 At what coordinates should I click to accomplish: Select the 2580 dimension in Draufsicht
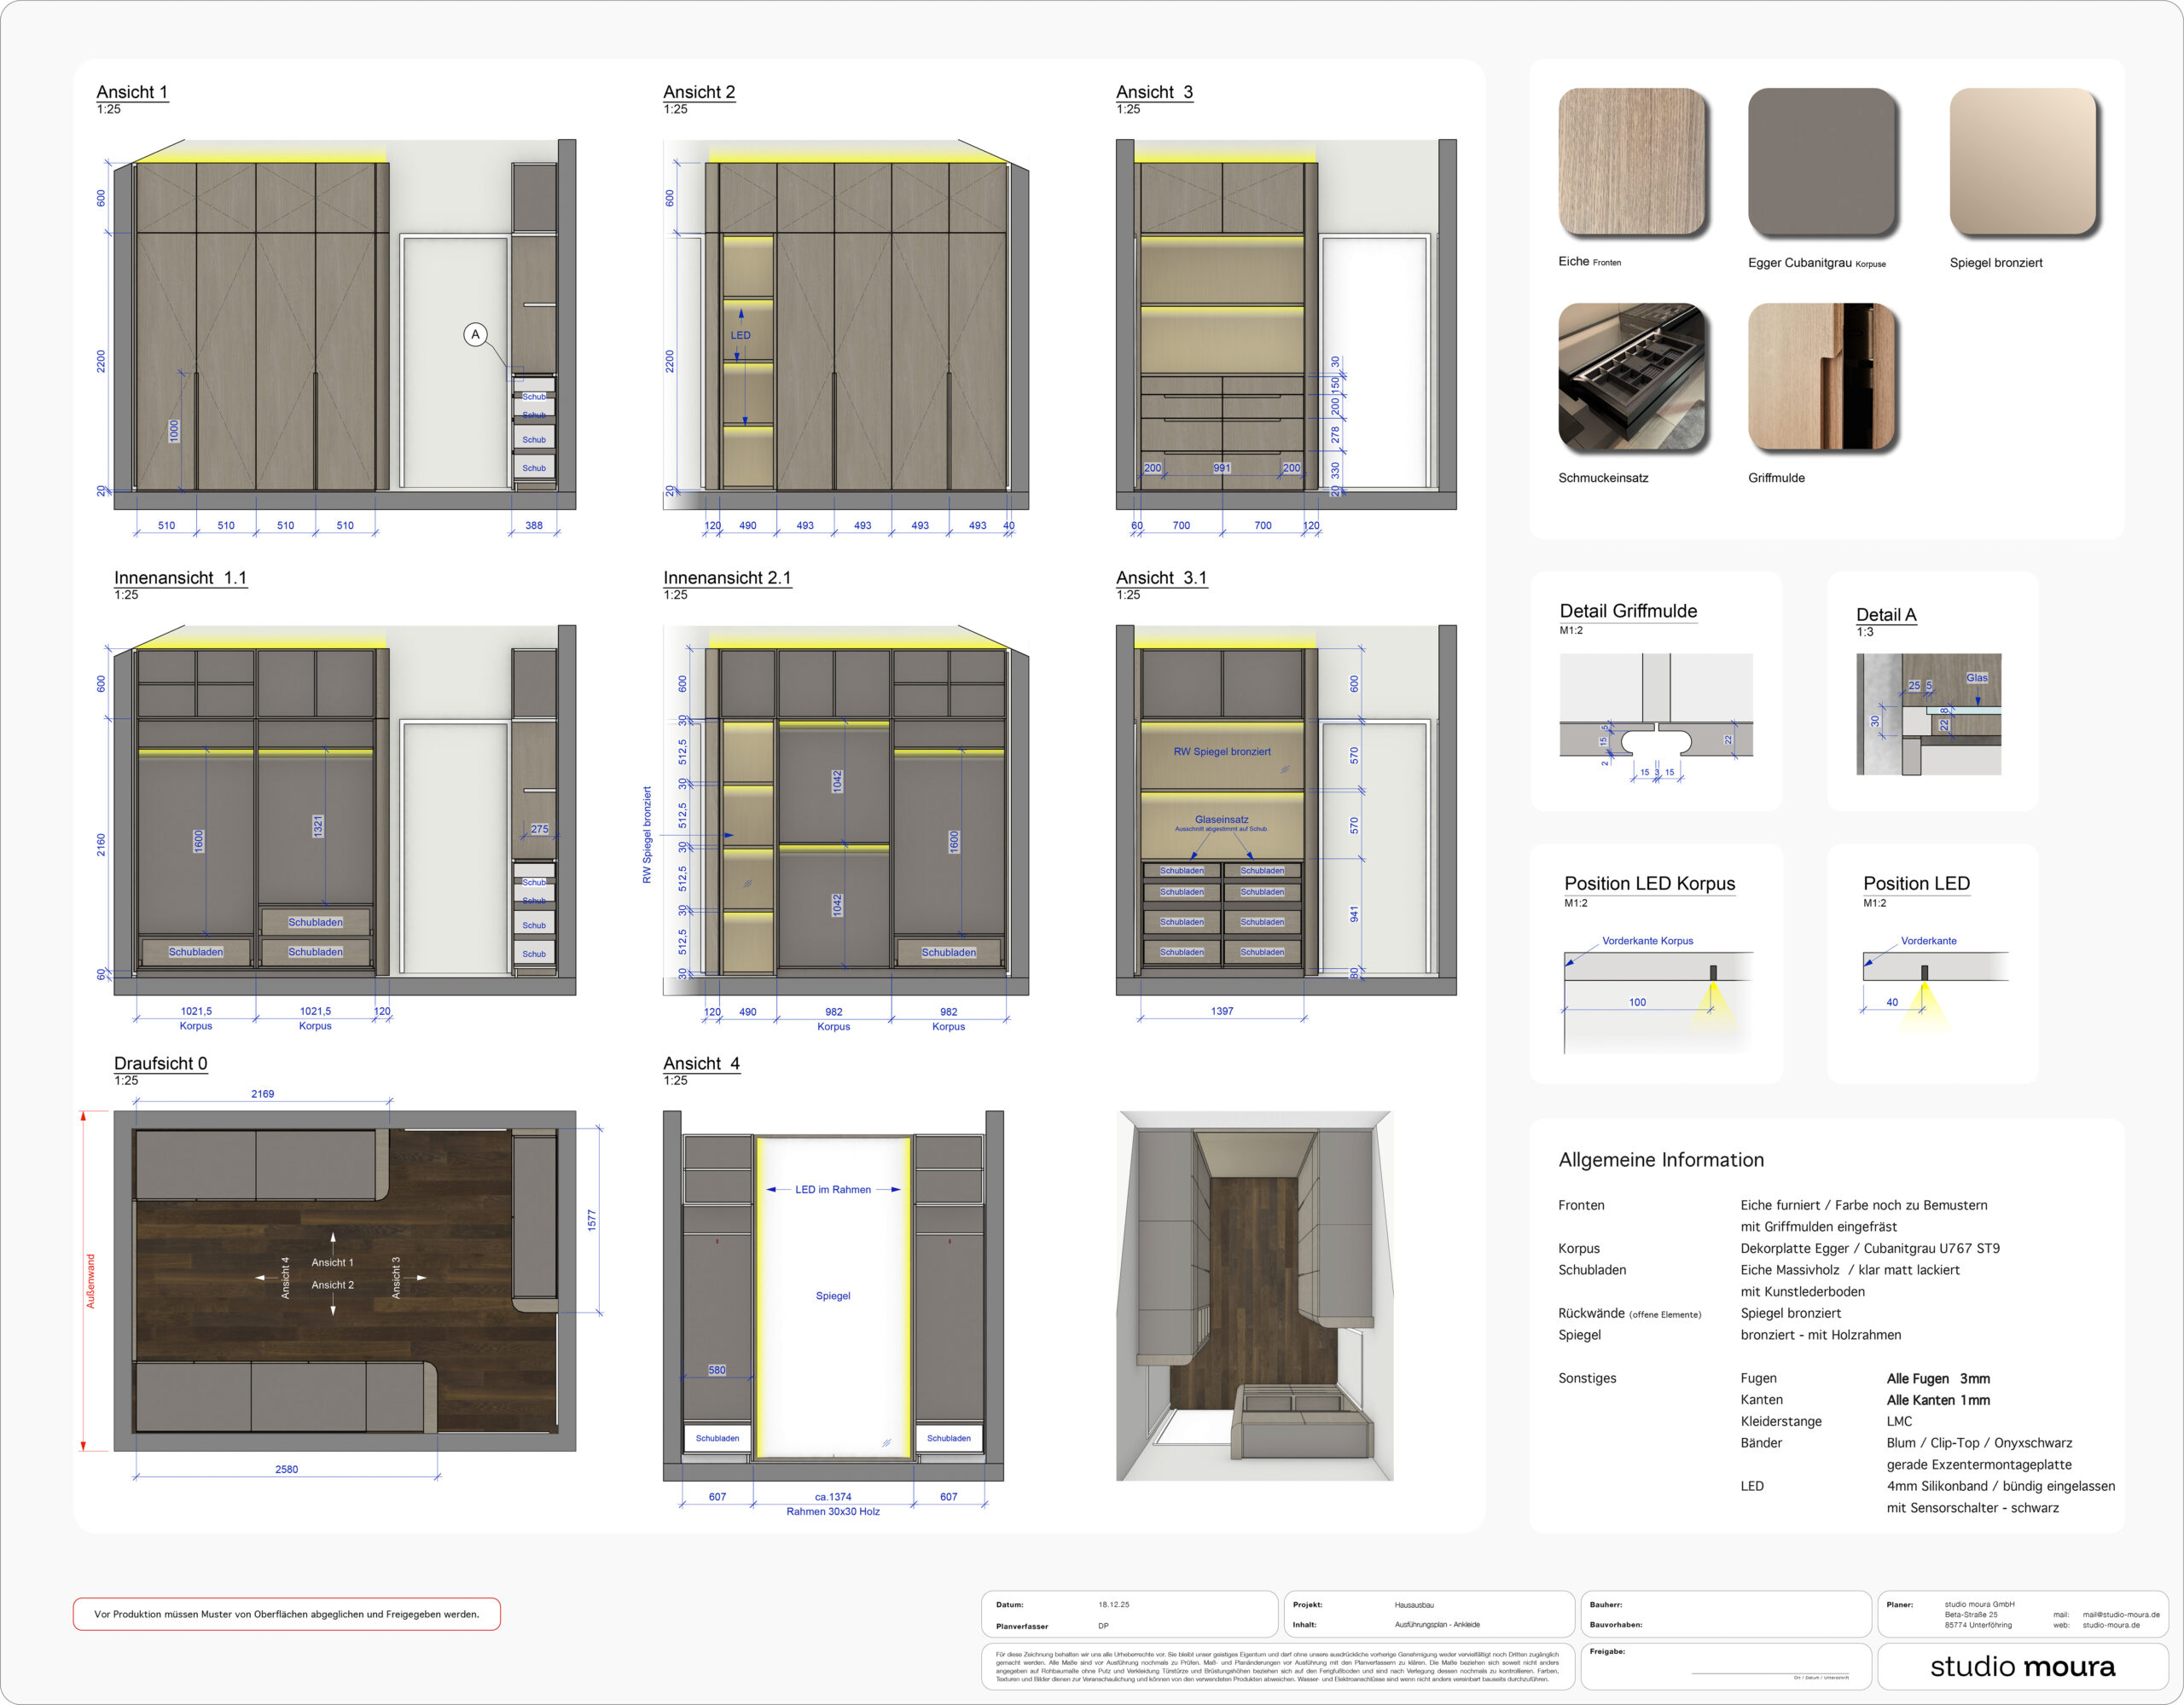[x=286, y=1469]
